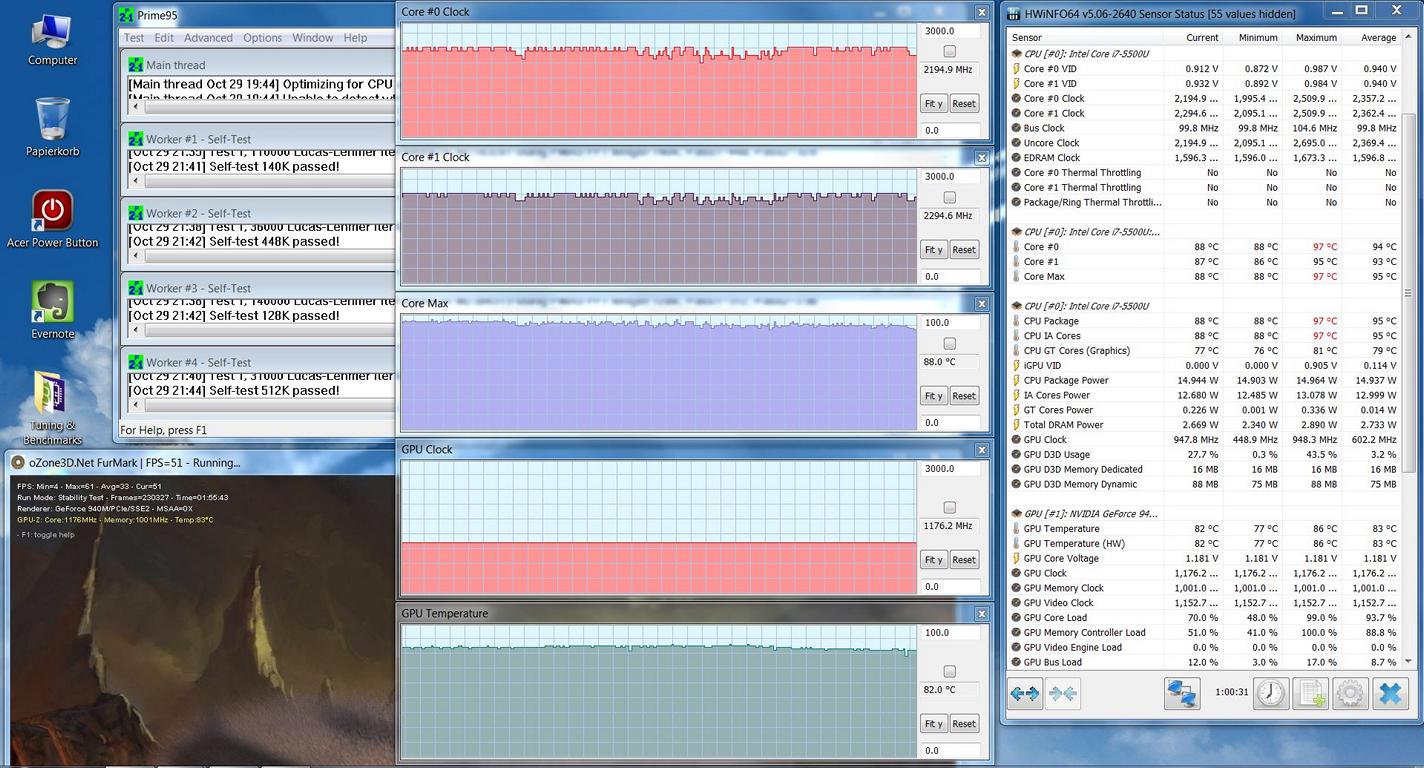Screen dimensions: 1424x768
Task: Click Reset in GPU Clock graph
Action: (964, 560)
